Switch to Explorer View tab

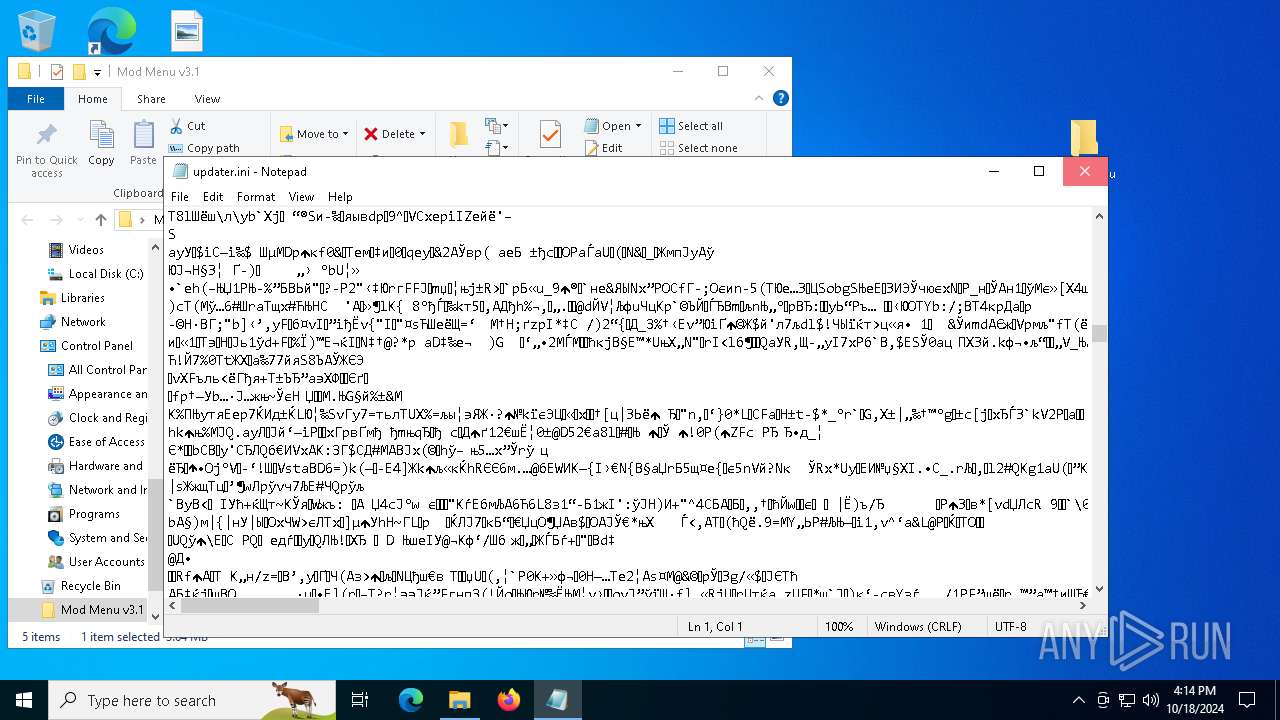[x=207, y=99]
